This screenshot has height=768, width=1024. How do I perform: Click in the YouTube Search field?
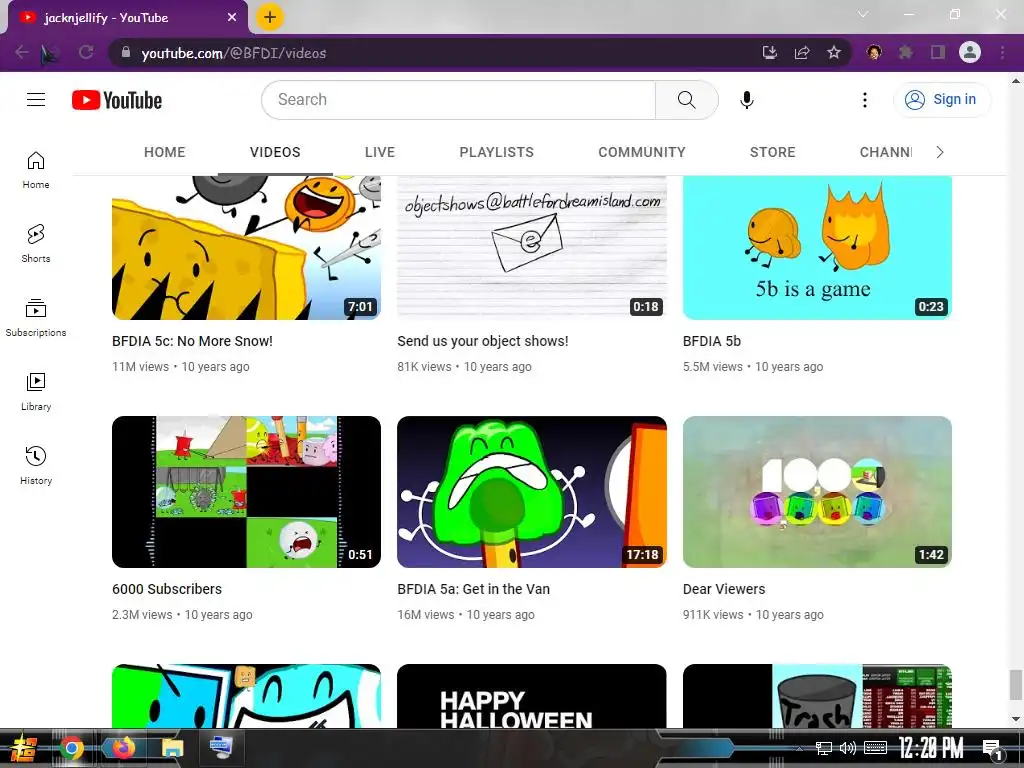tap(458, 100)
